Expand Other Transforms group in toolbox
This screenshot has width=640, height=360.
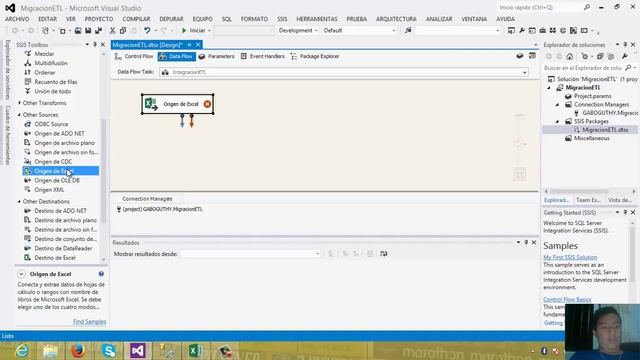[x=19, y=103]
